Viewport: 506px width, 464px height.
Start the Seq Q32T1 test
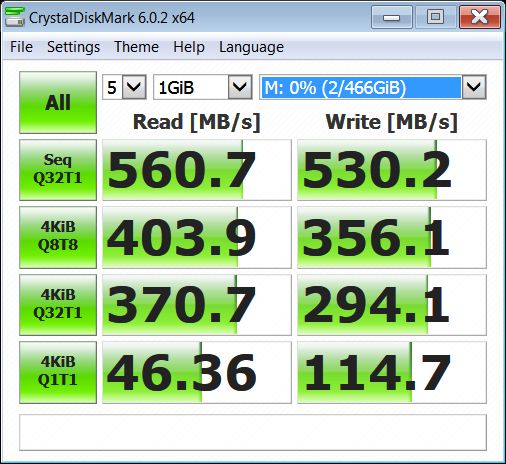(x=58, y=170)
